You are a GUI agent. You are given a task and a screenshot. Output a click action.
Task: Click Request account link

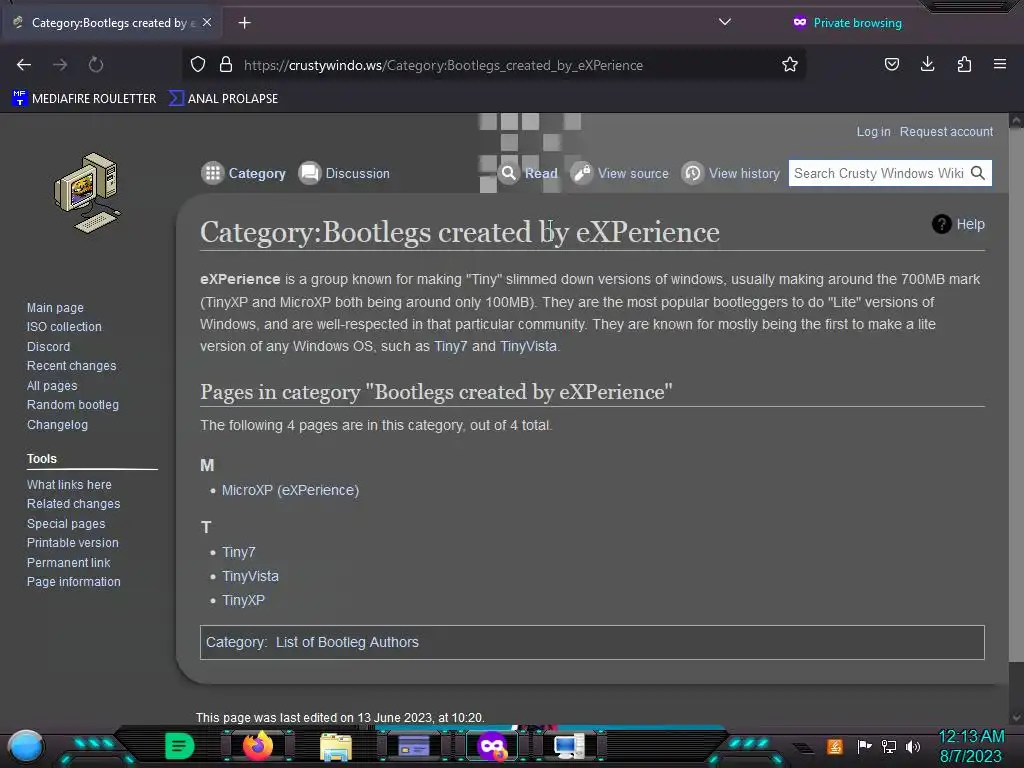tap(946, 131)
